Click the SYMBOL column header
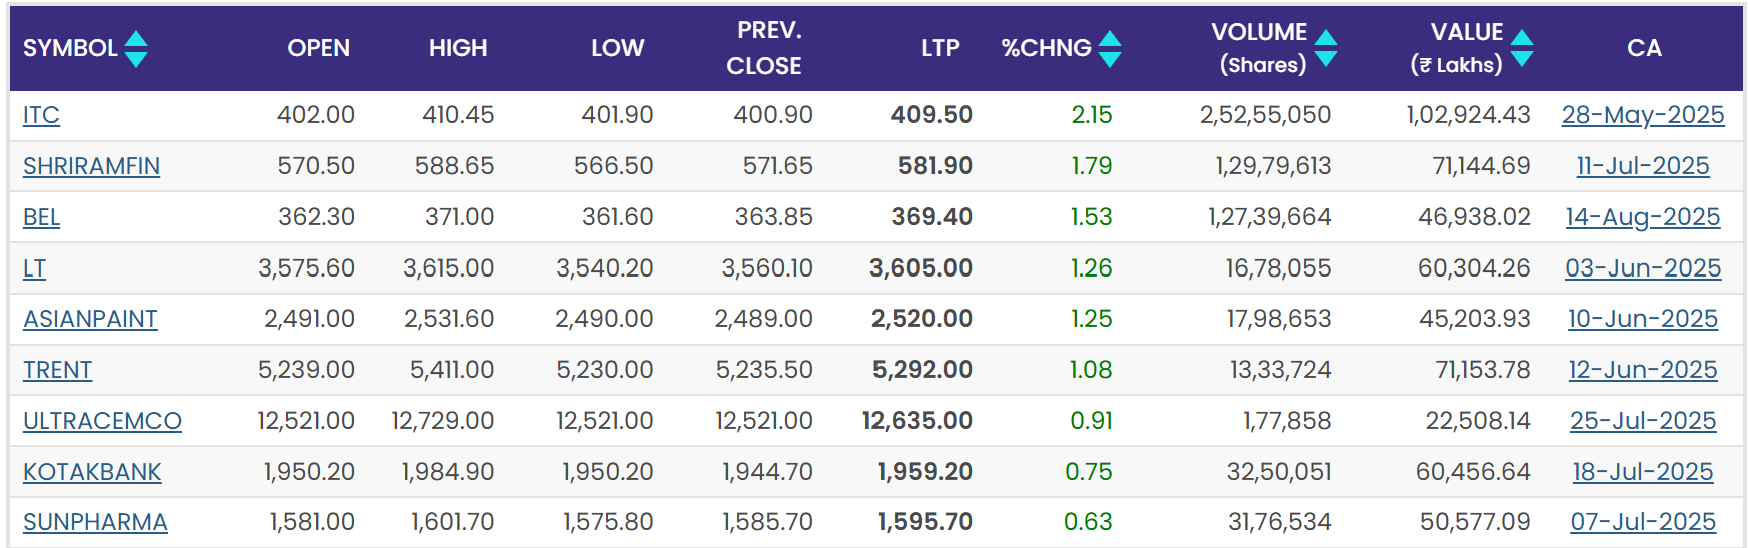The width and height of the screenshot is (1748, 548). [x=70, y=48]
